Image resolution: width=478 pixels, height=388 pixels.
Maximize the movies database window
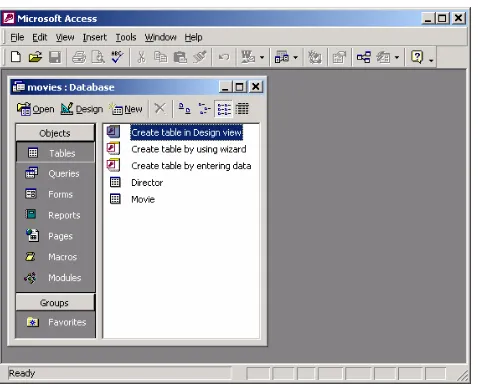pos(239,87)
